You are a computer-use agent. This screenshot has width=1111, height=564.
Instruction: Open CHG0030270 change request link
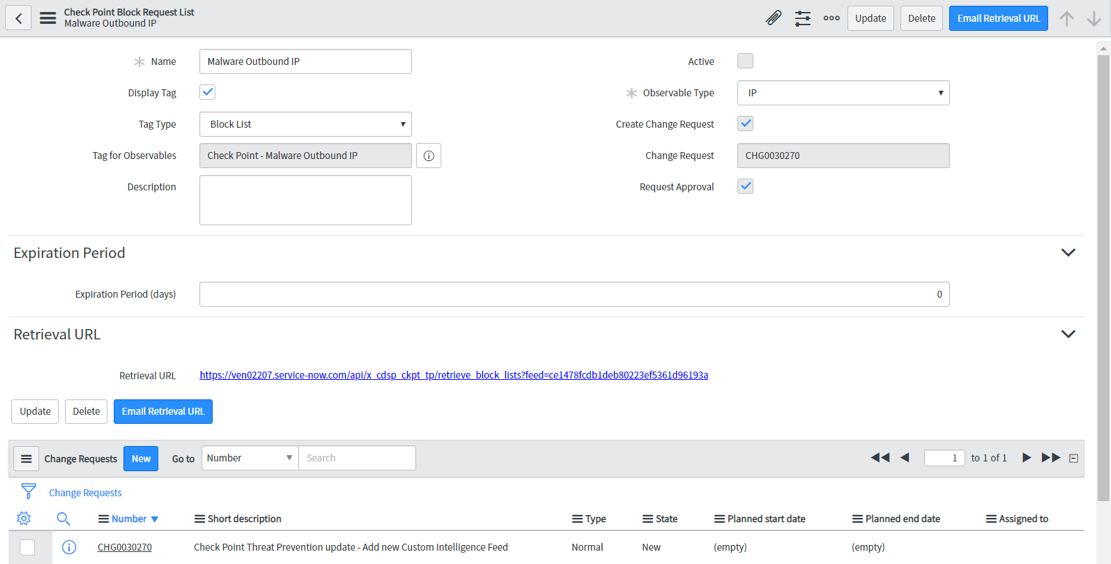(x=125, y=547)
